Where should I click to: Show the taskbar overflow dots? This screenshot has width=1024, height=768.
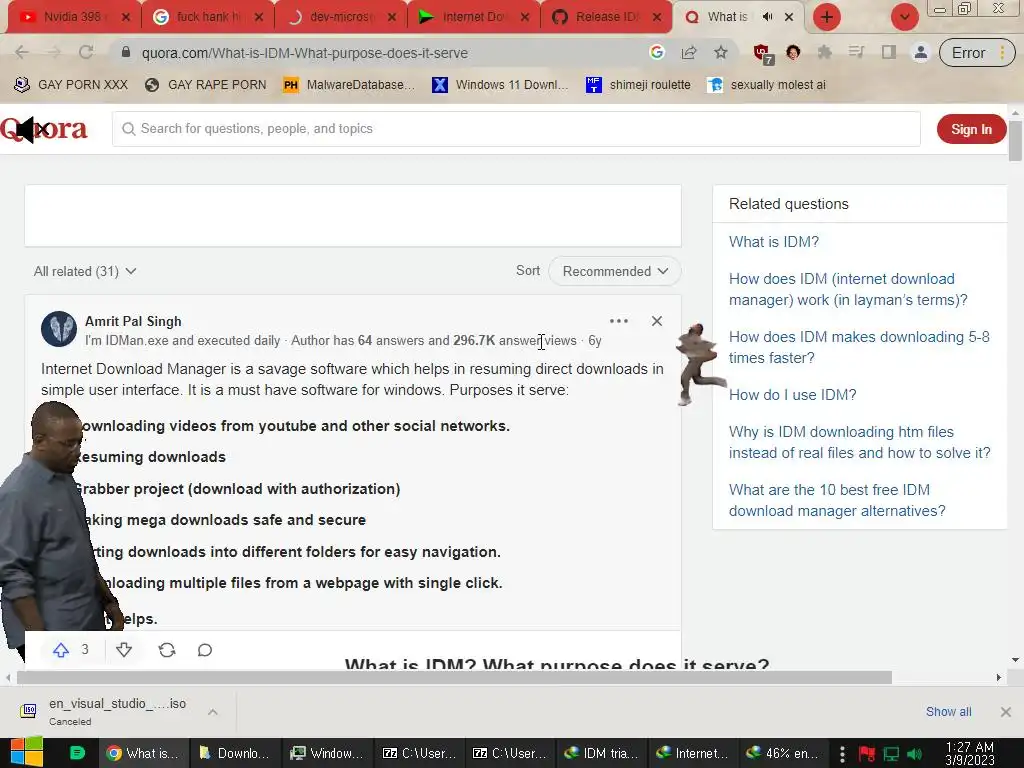(x=842, y=754)
